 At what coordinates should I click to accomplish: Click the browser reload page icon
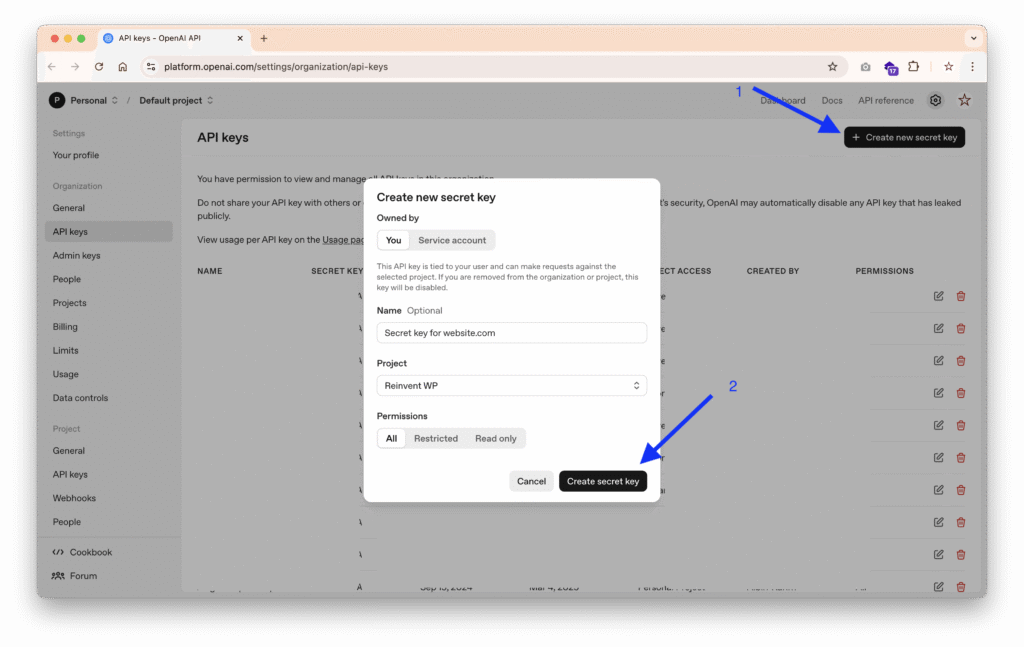99,67
